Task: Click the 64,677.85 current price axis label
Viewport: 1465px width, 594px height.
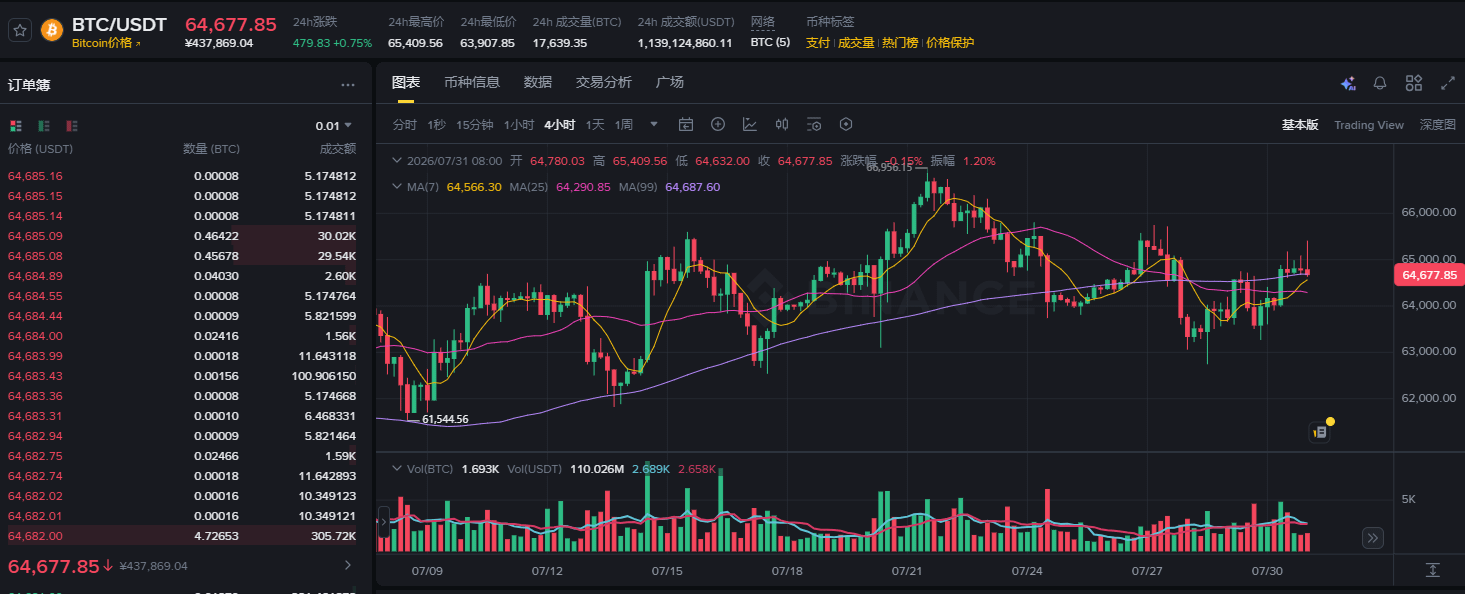Action: (1429, 274)
